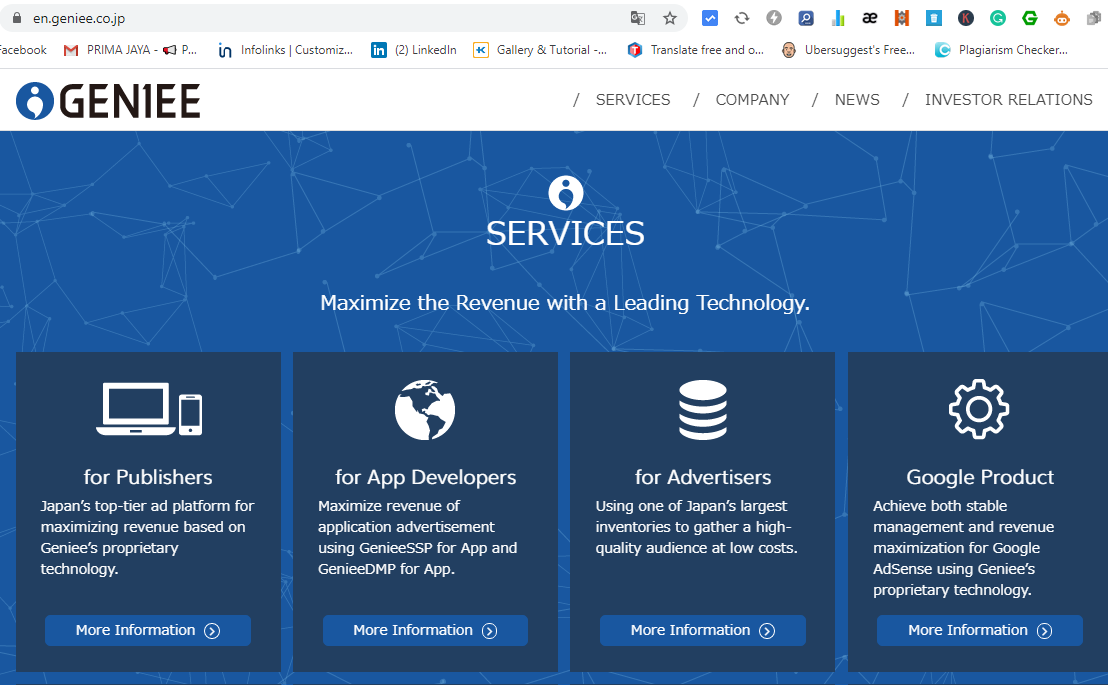1108x685 pixels.
Task: Open the (2) LinkedIn bookmark
Action: pos(414,50)
